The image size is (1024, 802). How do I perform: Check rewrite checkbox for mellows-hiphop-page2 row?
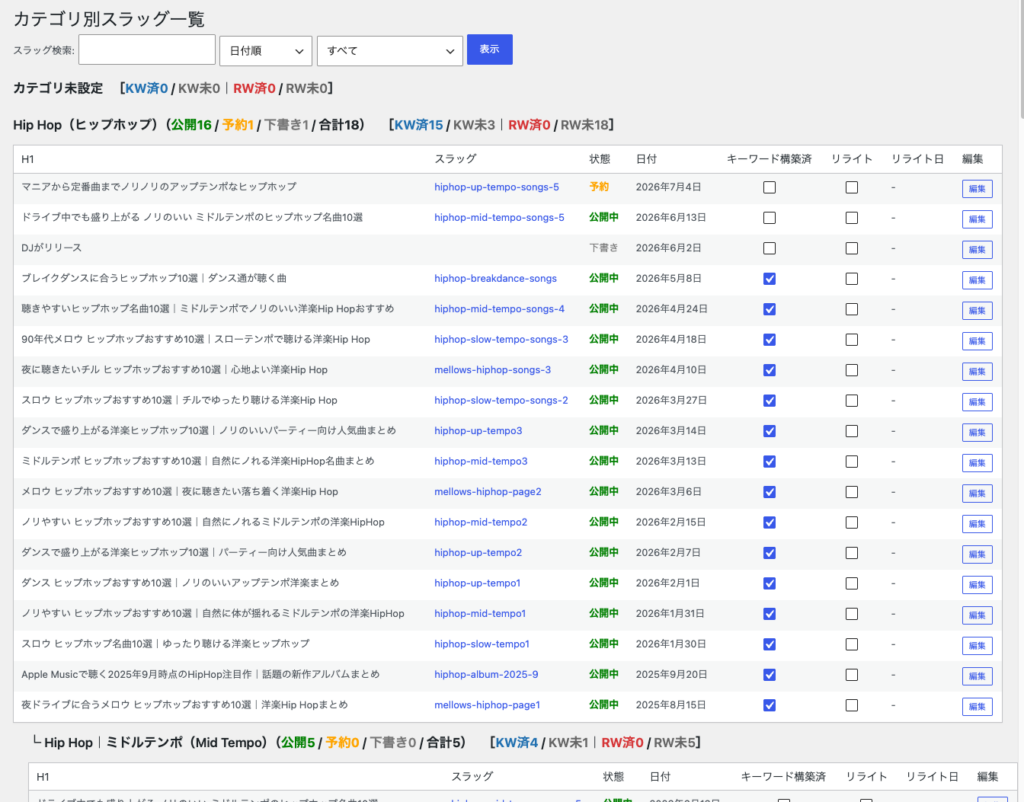point(852,492)
